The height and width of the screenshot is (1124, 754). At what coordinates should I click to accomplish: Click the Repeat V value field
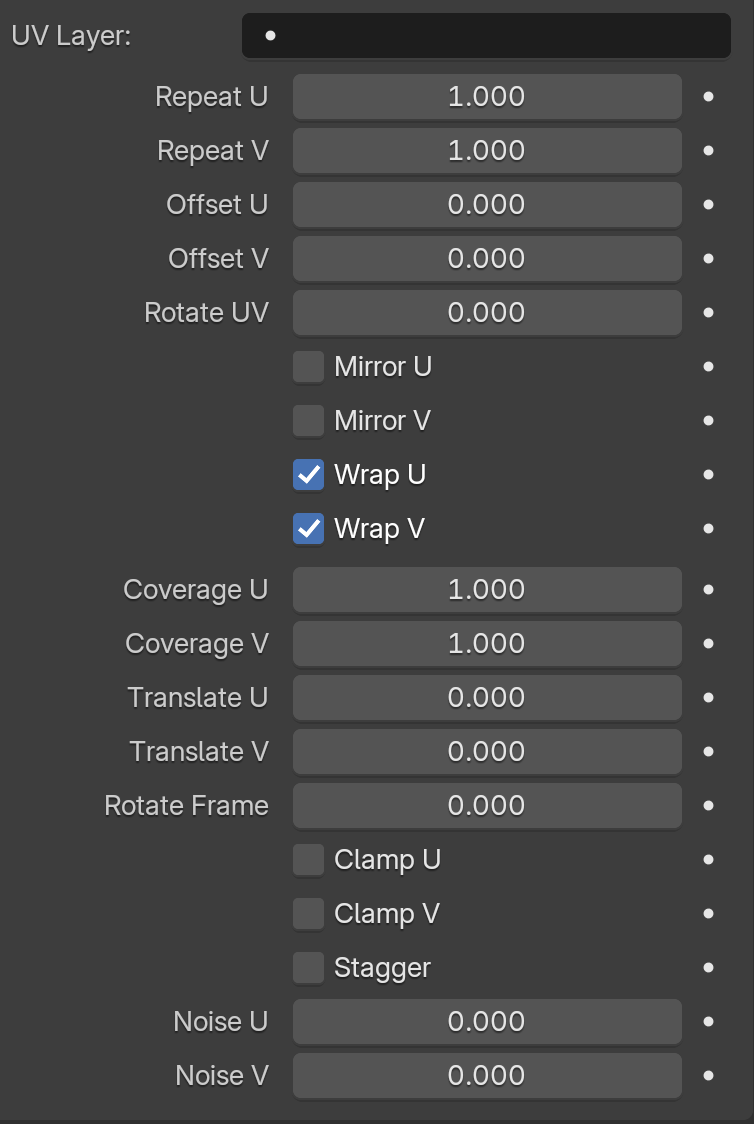point(487,151)
